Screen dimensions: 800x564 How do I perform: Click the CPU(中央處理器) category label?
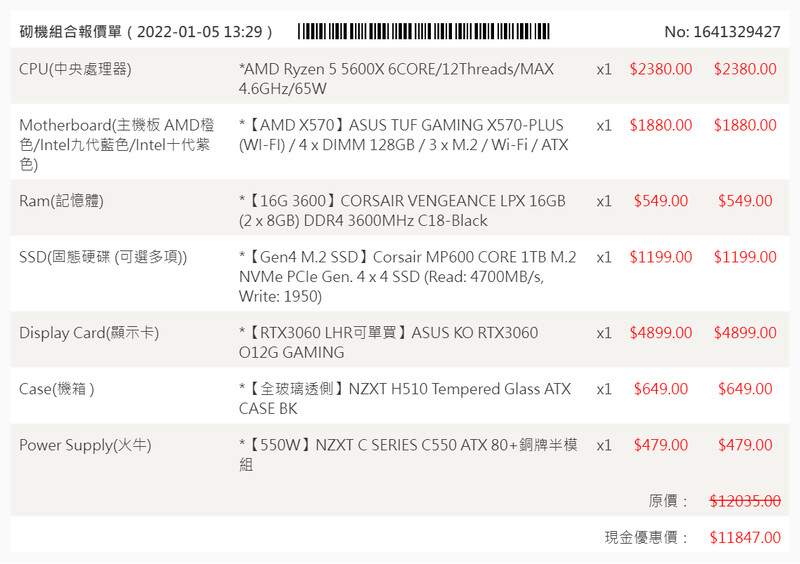(75, 69)
